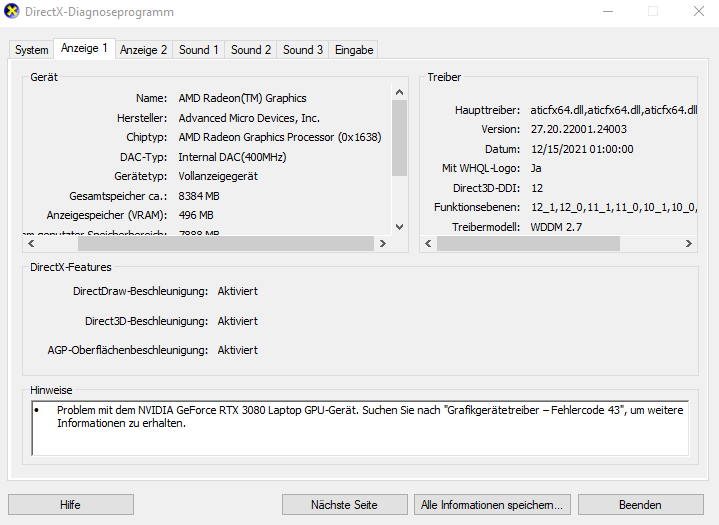719x525 pixels.
Task: Click AGP-Oberflächenbeschleunigung Aktiviert status
Action: [x=238, y=350]
